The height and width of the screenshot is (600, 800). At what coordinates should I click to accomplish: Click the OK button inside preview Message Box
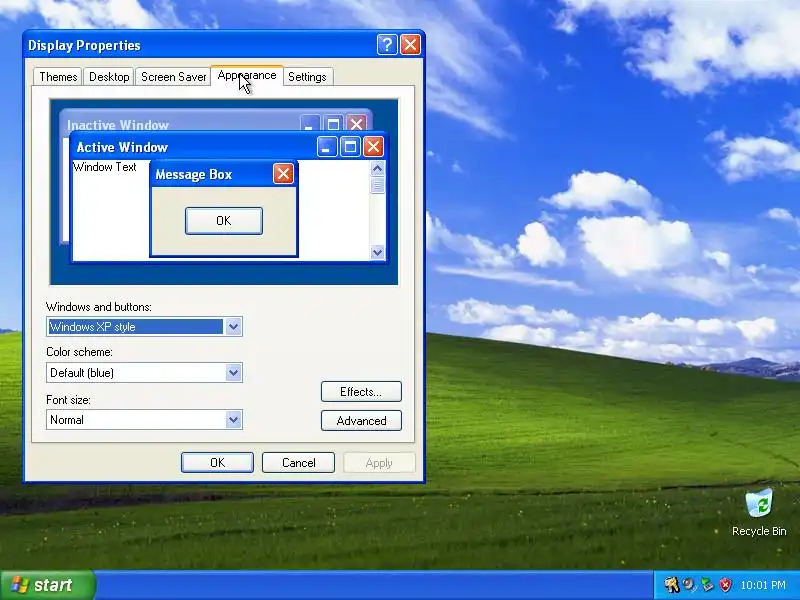tap(224, 221)
